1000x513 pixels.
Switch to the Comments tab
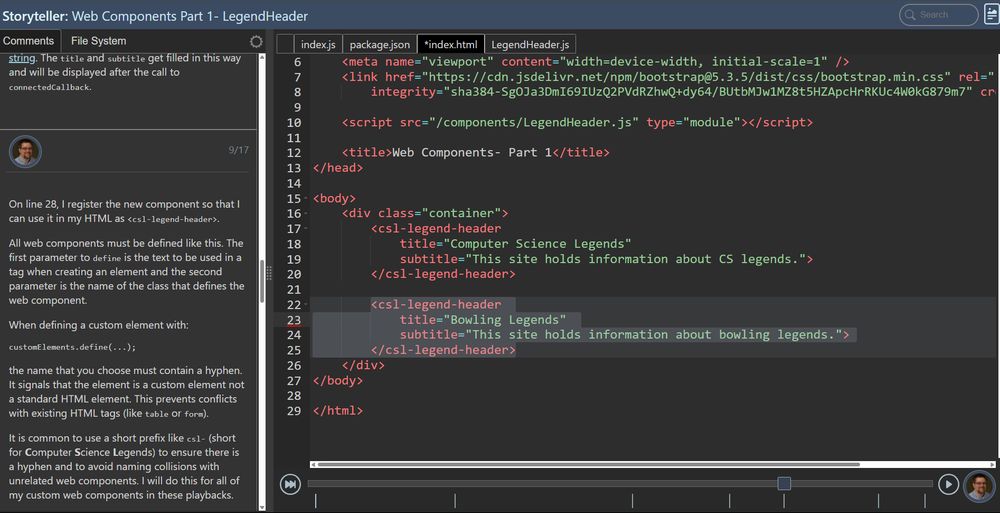[29, 41]
